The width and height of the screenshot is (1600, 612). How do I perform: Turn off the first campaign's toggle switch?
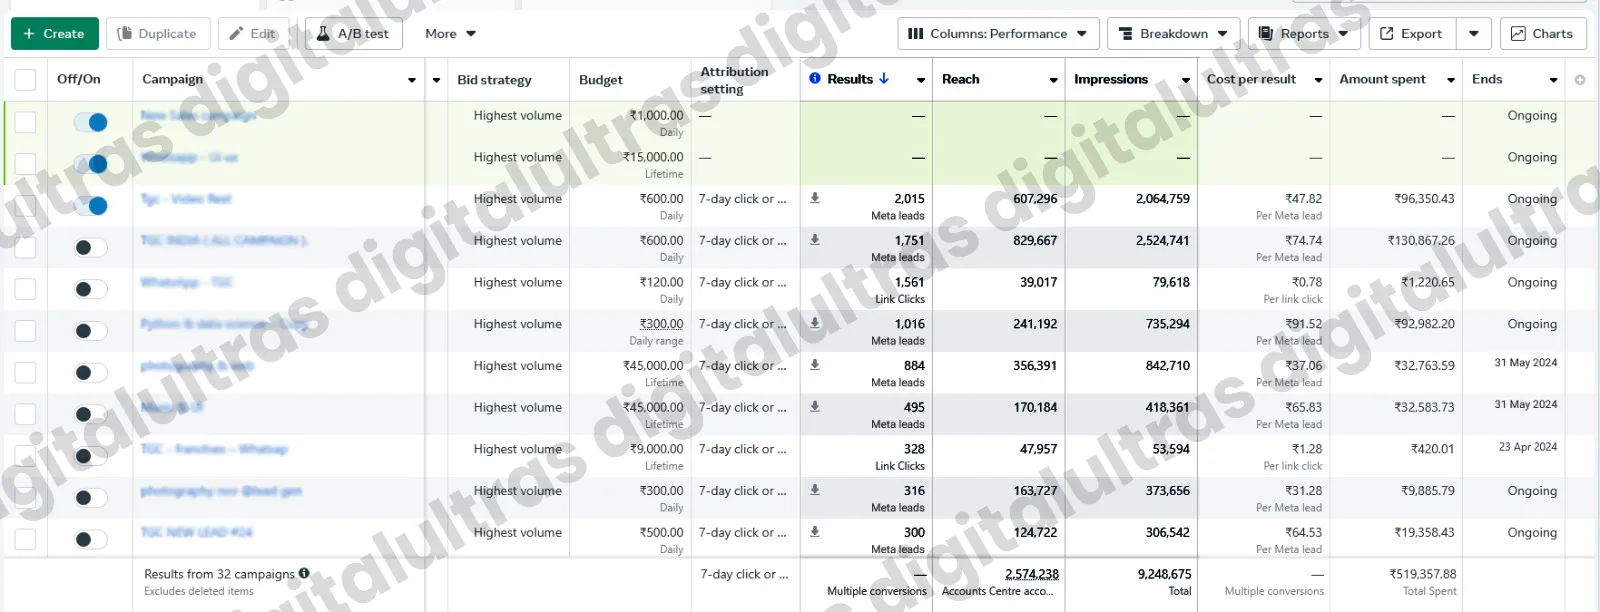[x=91, y=122]
